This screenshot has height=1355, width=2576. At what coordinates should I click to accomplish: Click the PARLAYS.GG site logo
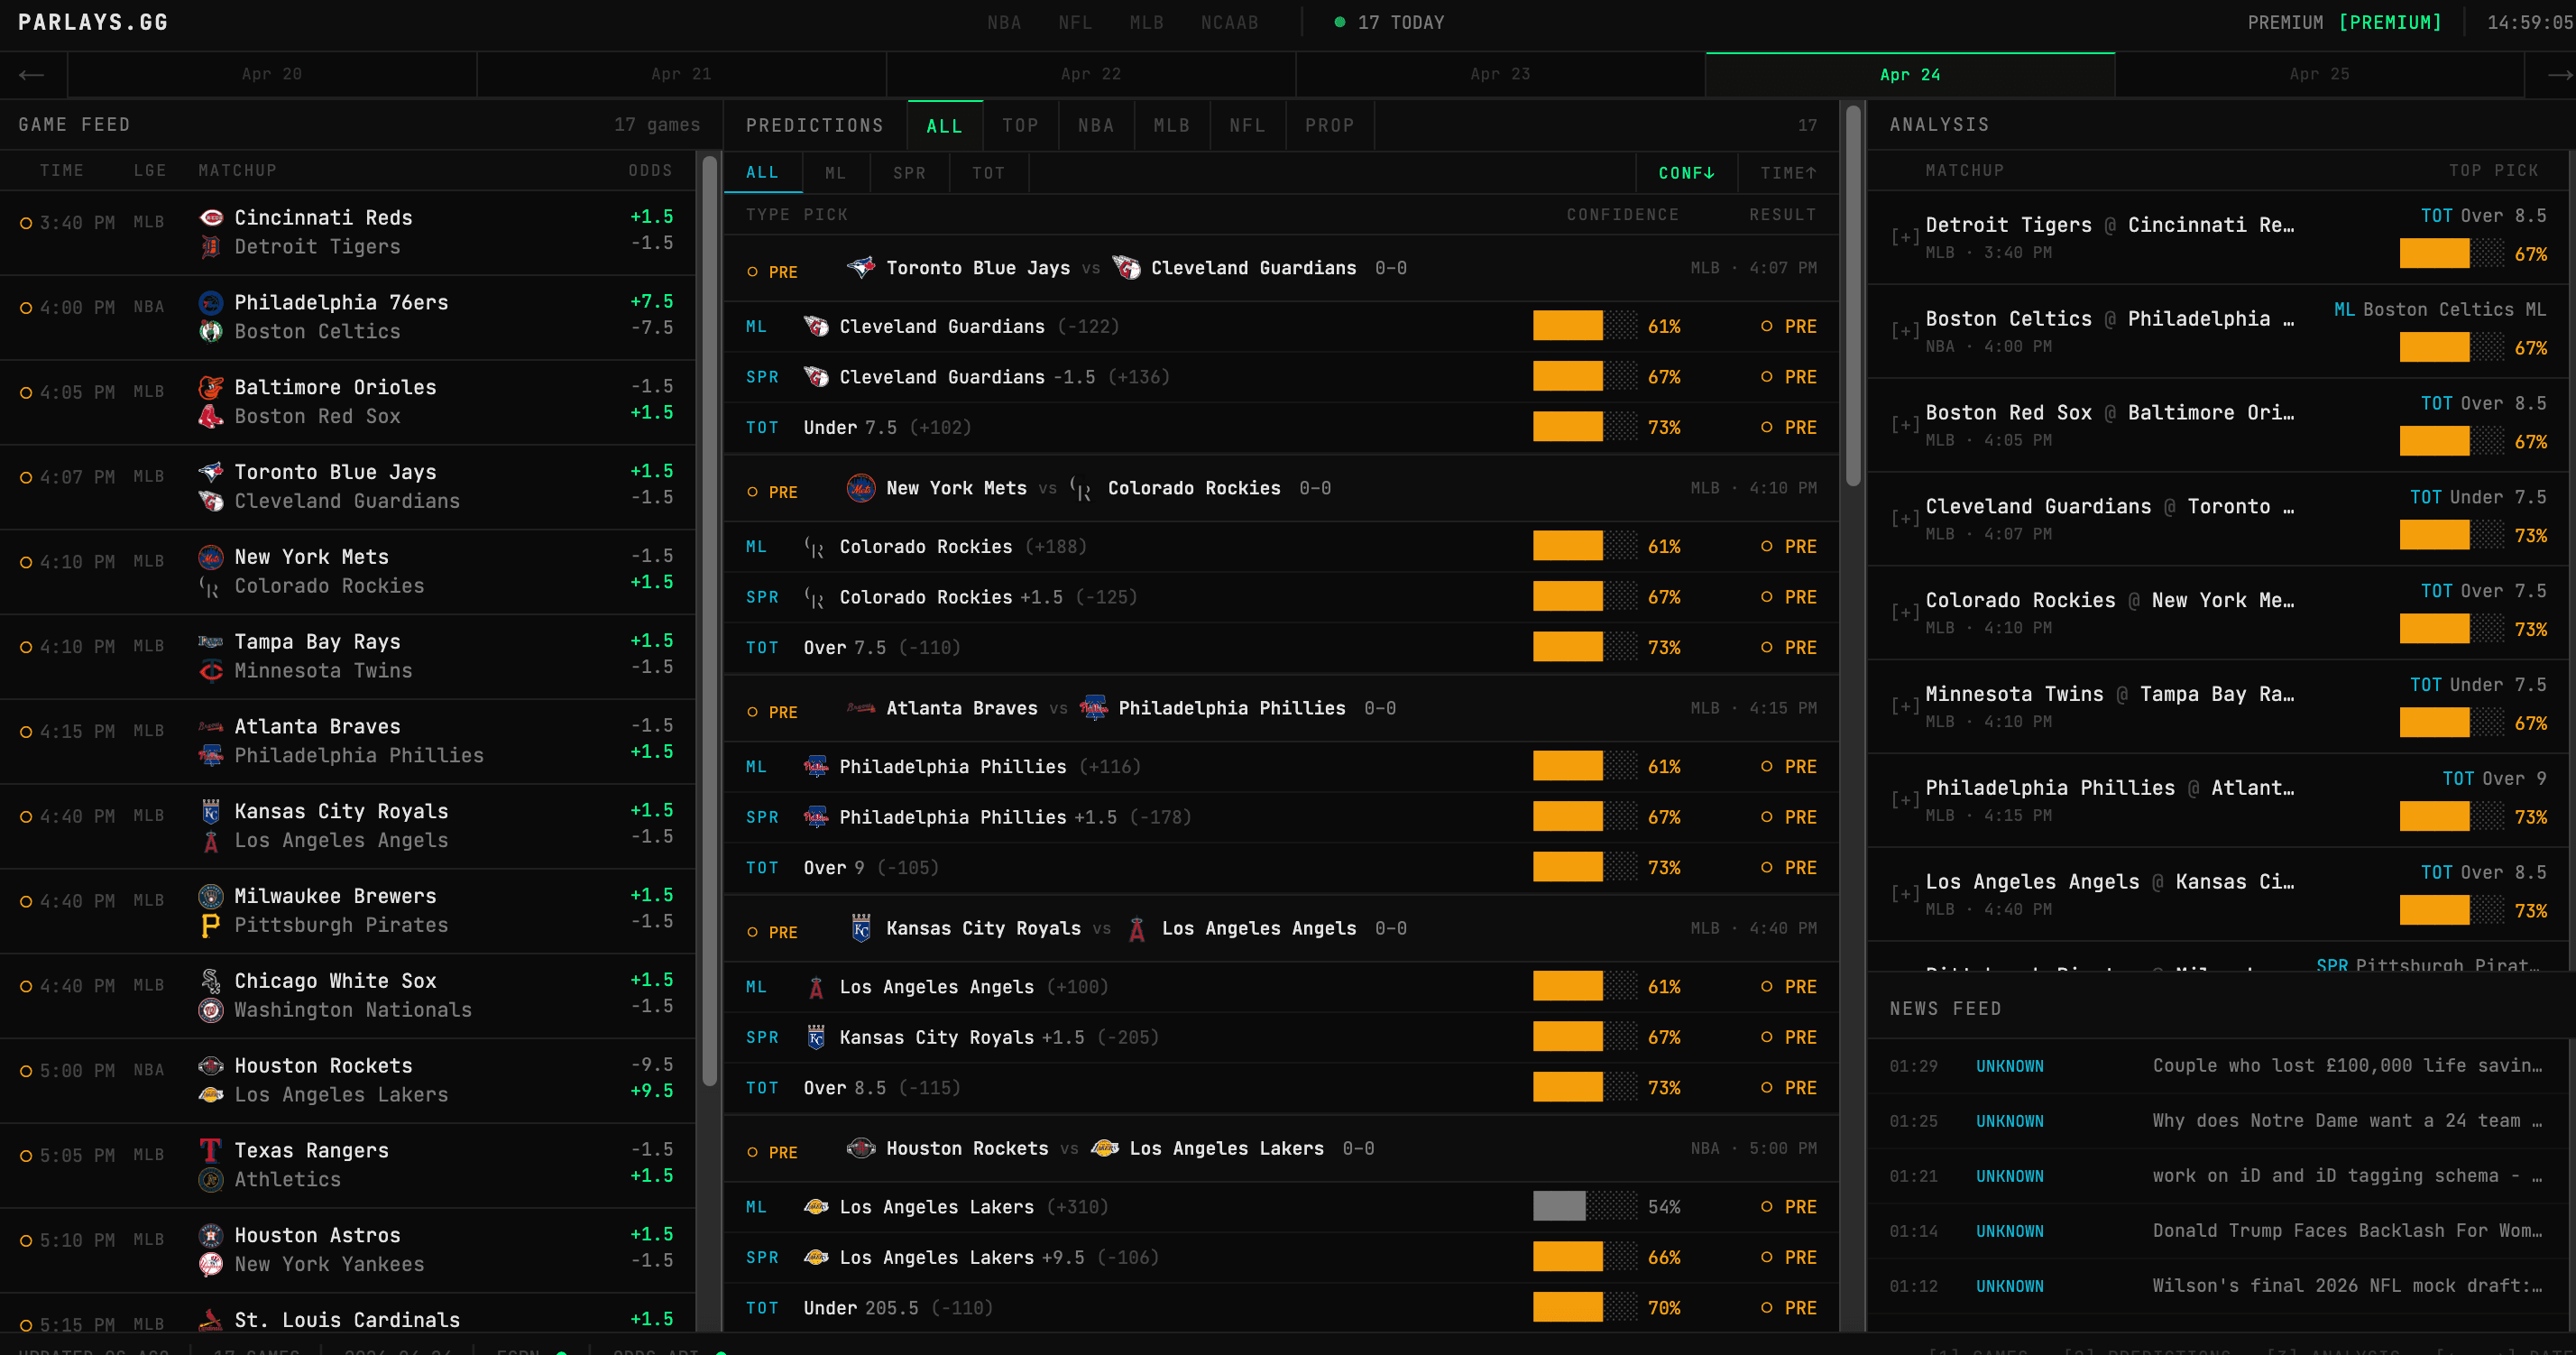click(x=93, y=23)
